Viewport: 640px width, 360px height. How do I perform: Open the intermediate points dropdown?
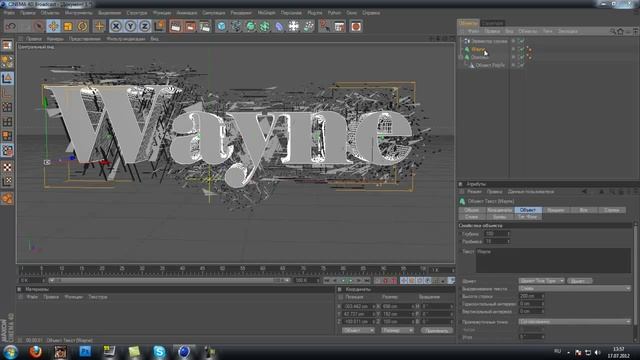(574, 322)
